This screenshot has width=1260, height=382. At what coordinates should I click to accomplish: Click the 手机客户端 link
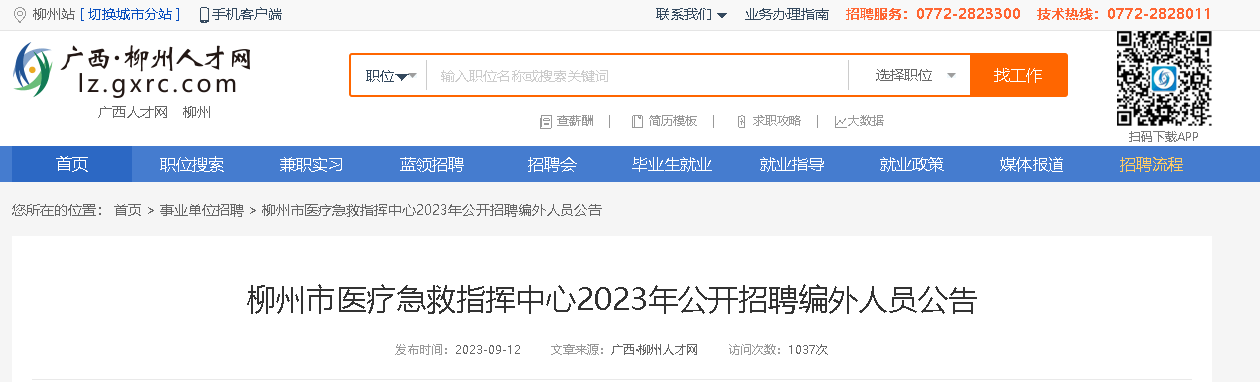[x=247, y=14]
